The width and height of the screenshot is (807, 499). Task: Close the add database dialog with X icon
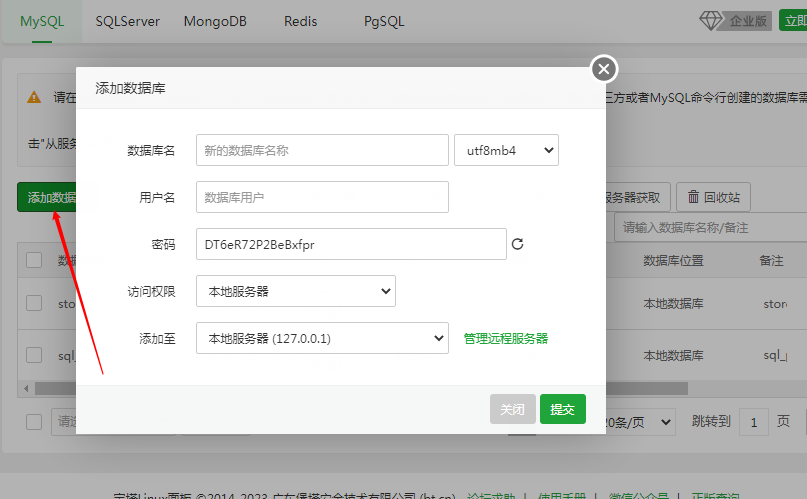(x=603, y=68)
